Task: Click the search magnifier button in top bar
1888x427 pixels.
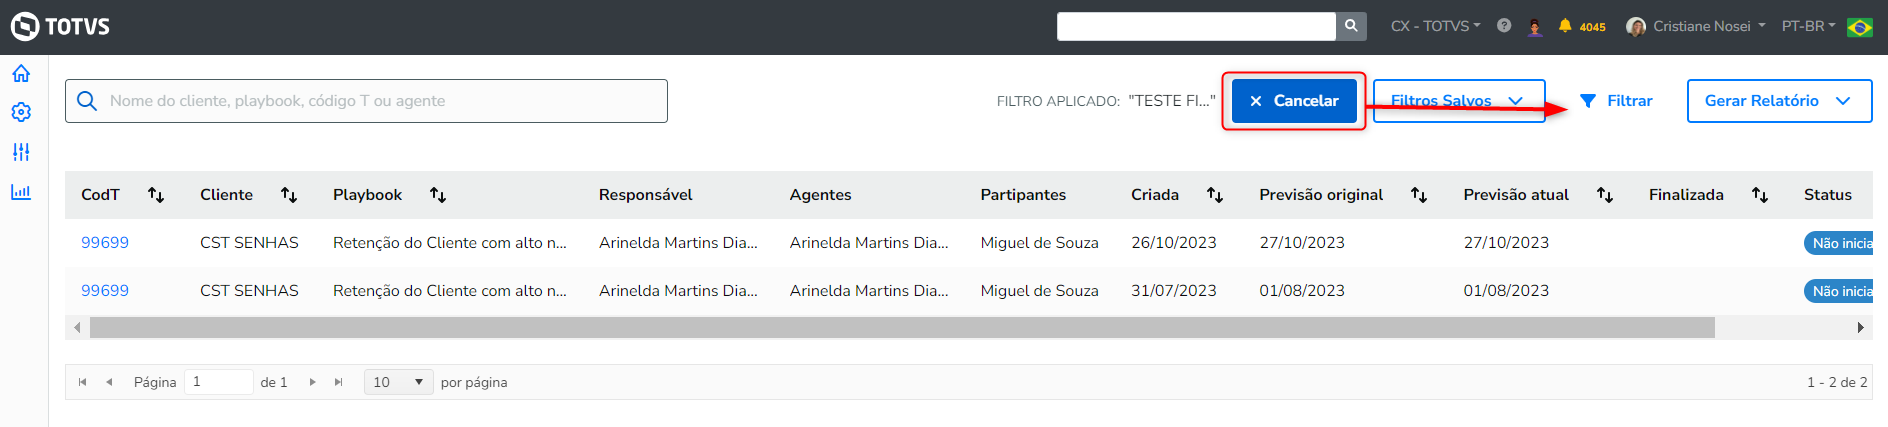Action: (1351, 26)
